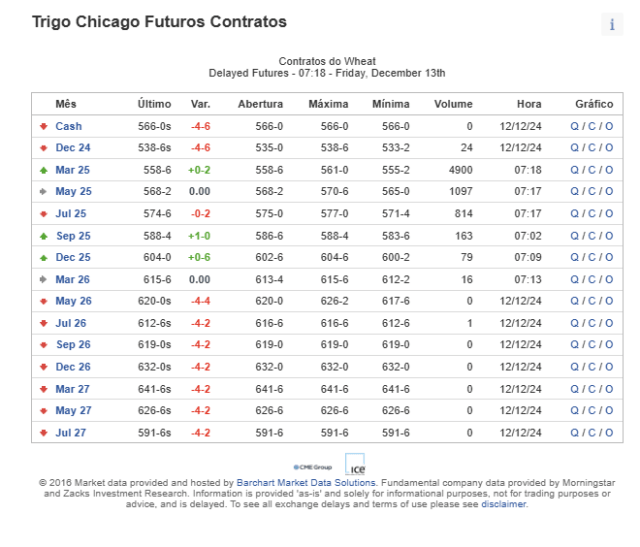The image size is (640, 547).
Task: Open the O options link for Dec 25
Action: click(x=609, y=257)
